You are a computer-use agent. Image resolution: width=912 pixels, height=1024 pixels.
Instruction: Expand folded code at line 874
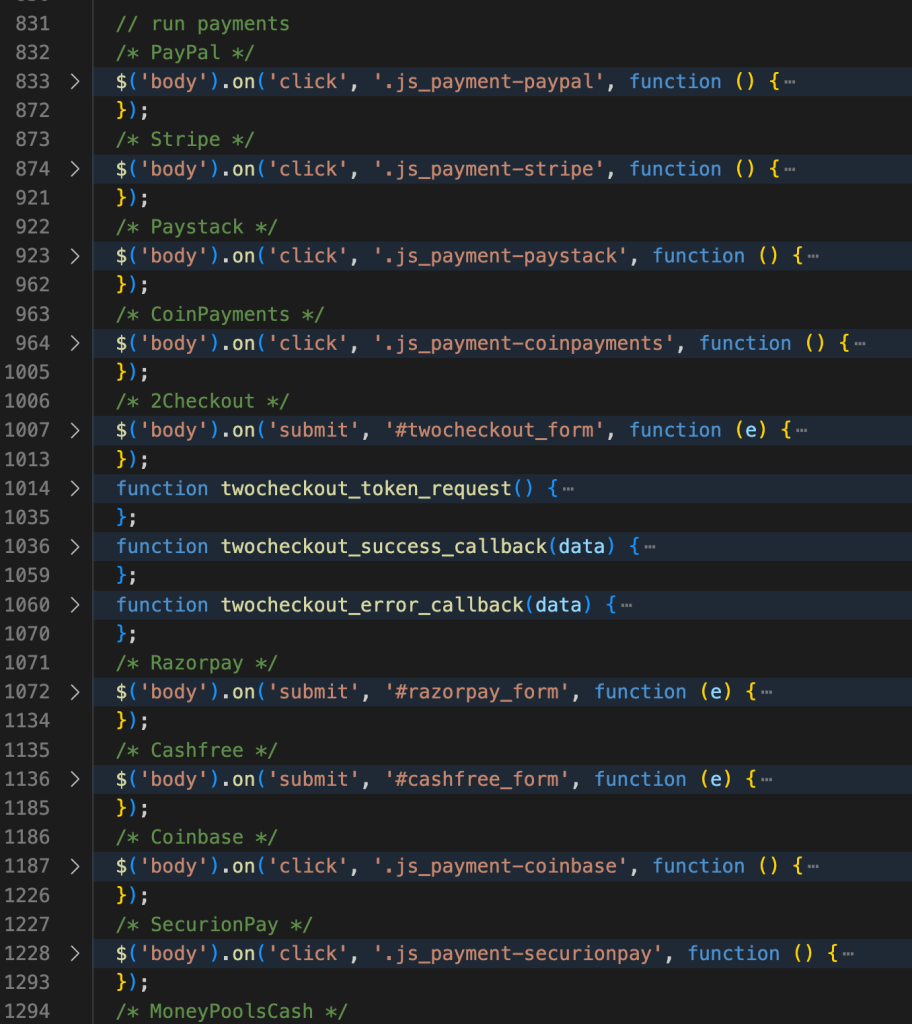coord(75,169)
